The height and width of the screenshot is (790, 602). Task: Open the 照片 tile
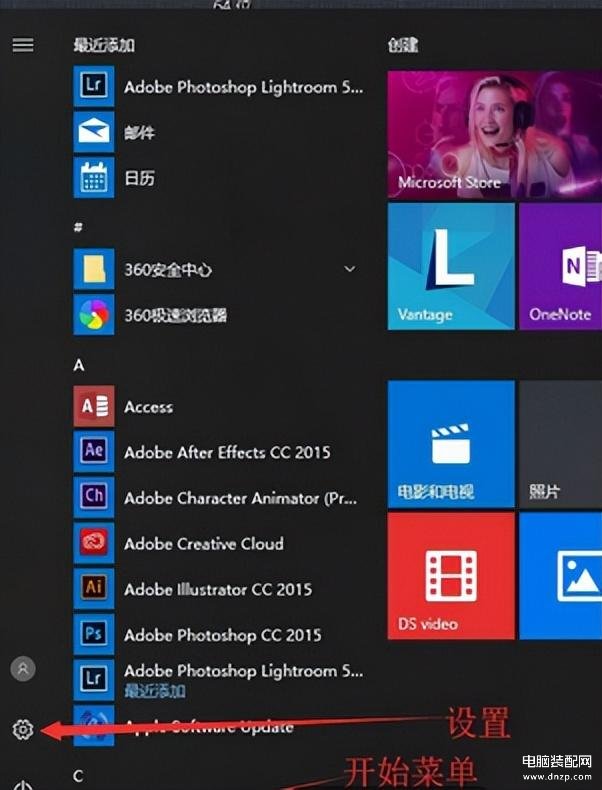(x=561, y=444)
